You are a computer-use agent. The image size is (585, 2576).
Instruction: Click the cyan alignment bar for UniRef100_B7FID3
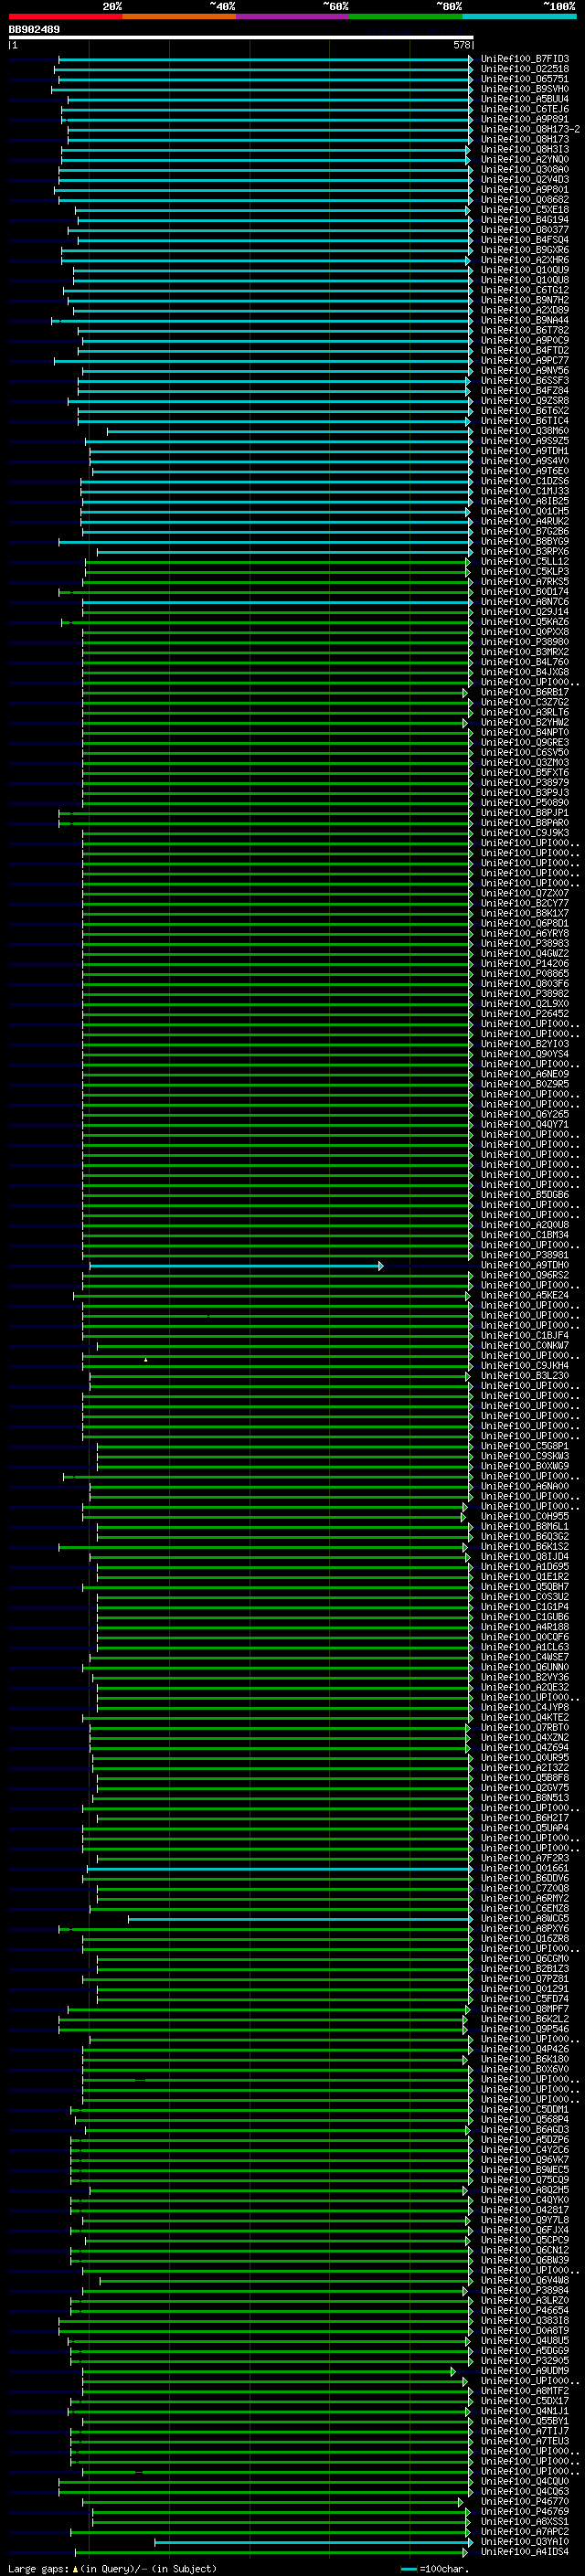[265, 60]
